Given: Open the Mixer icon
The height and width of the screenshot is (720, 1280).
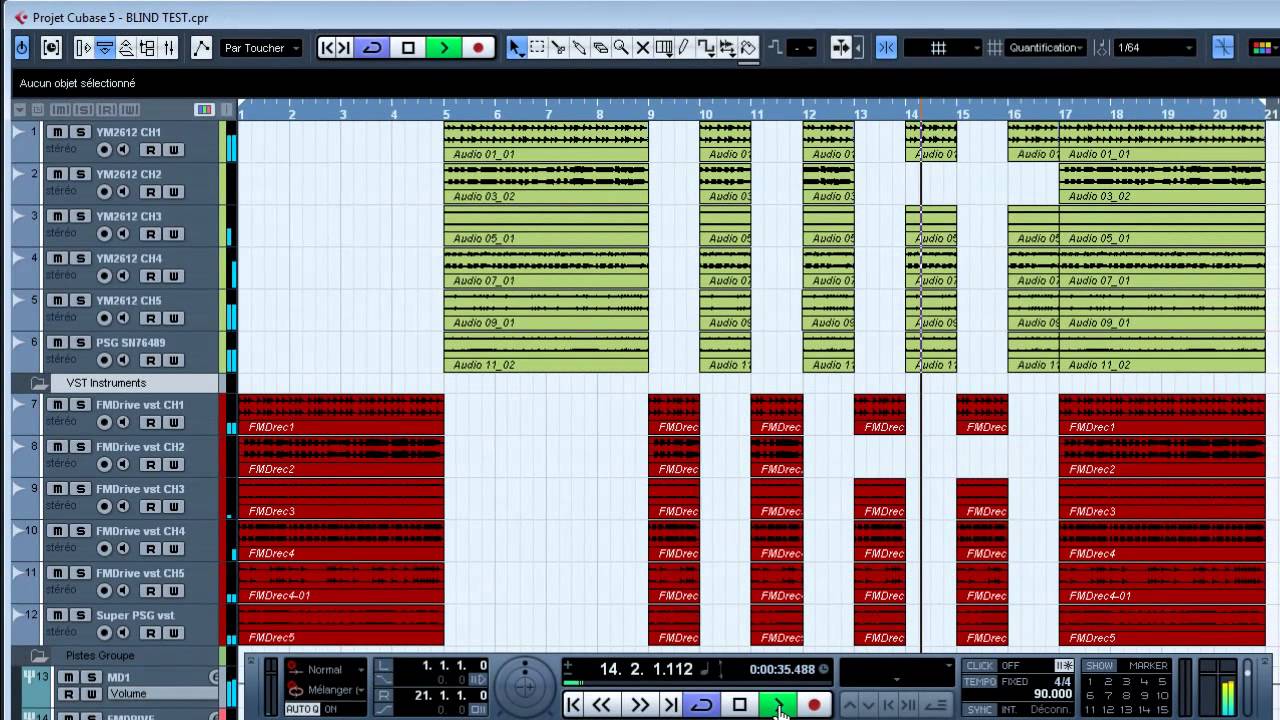Looking at the screenshot, I should click(168, 47).
